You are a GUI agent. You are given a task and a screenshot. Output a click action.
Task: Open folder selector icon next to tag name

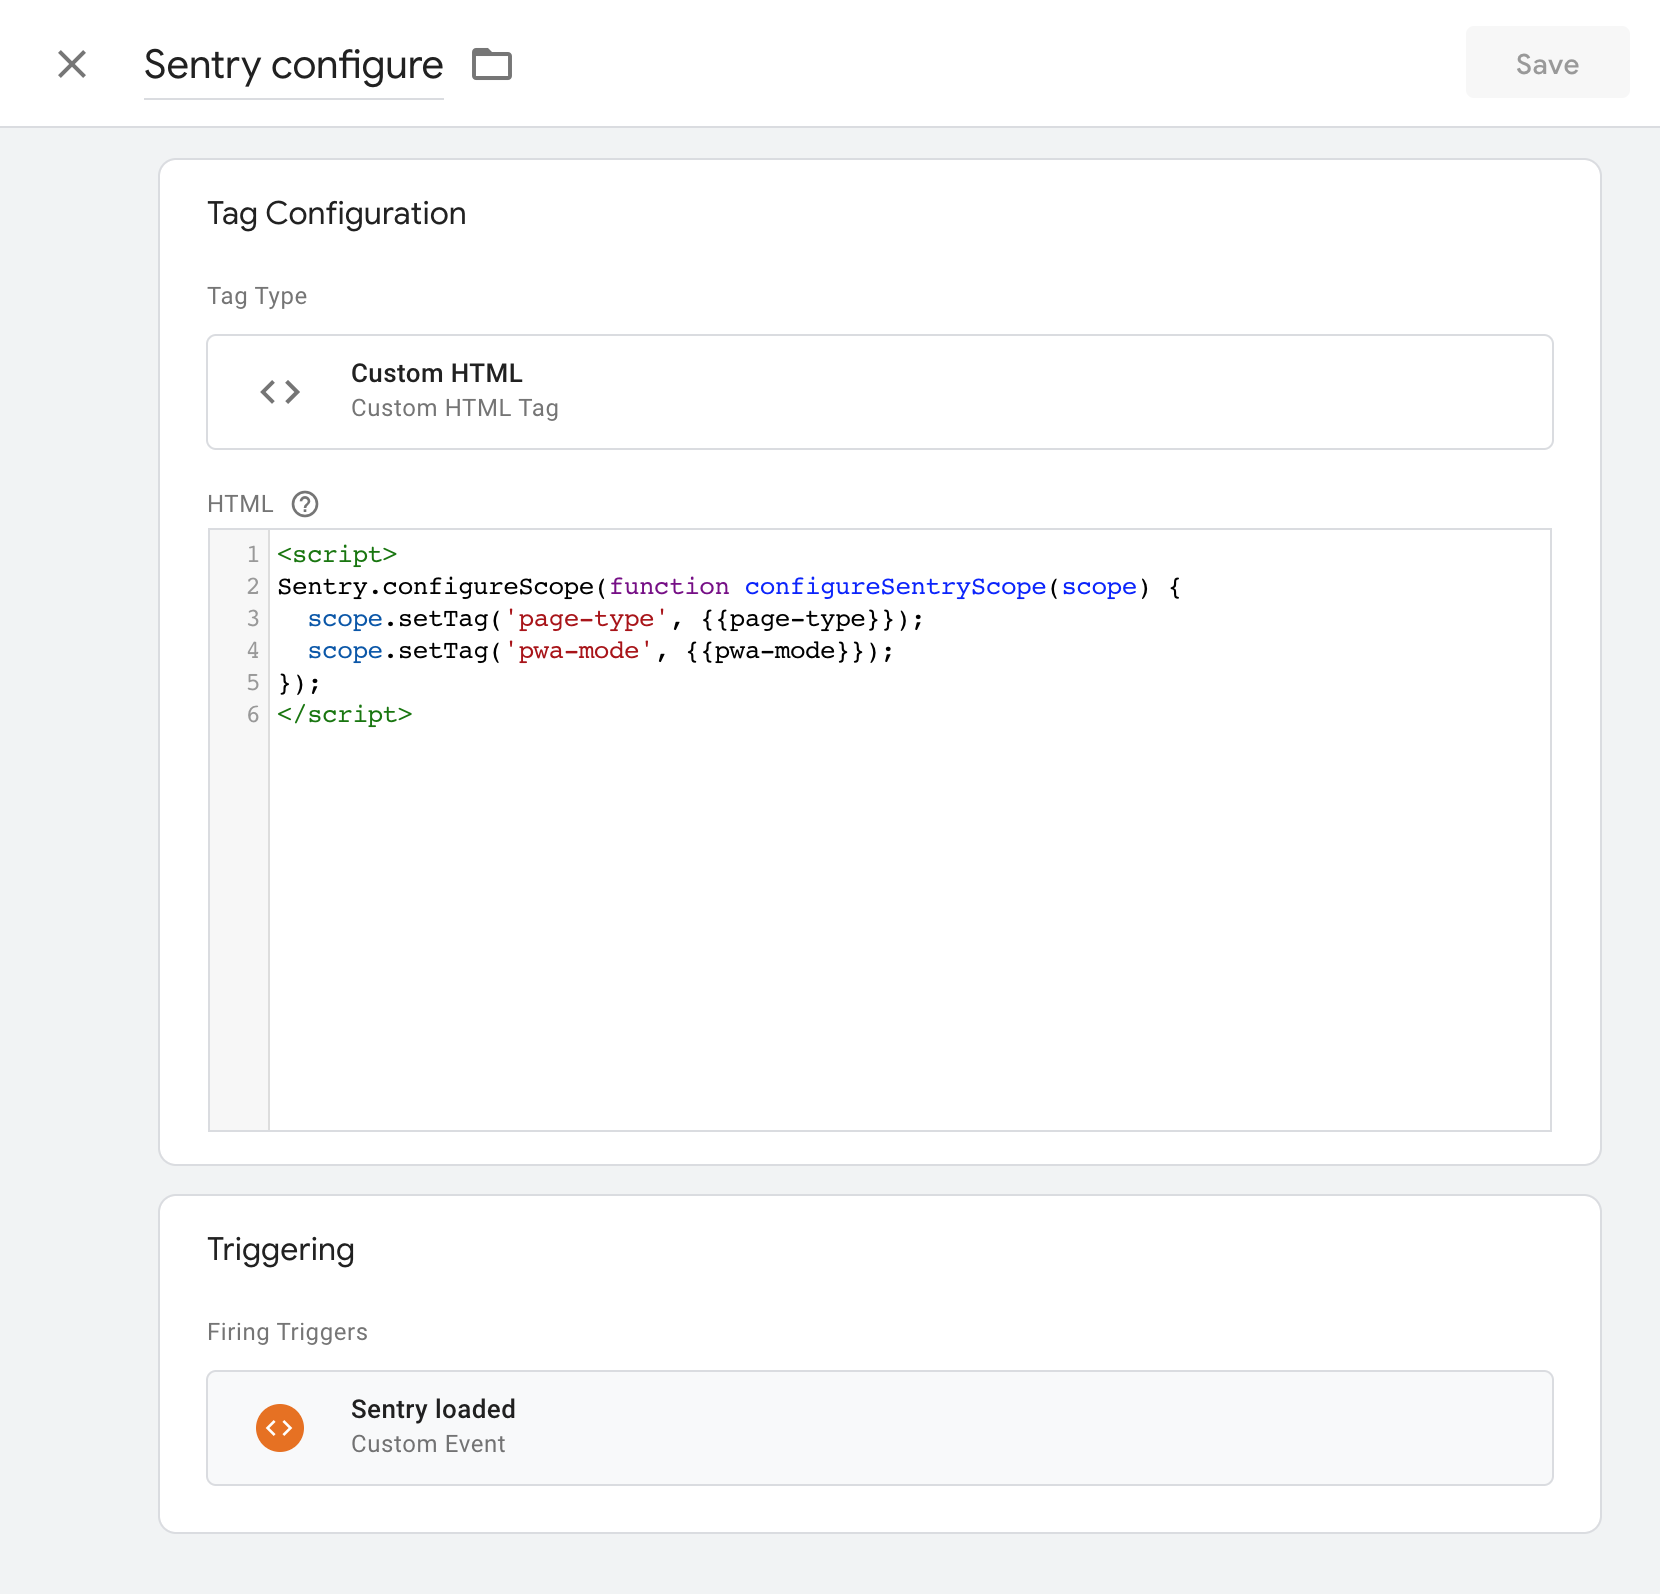point(492,64)
